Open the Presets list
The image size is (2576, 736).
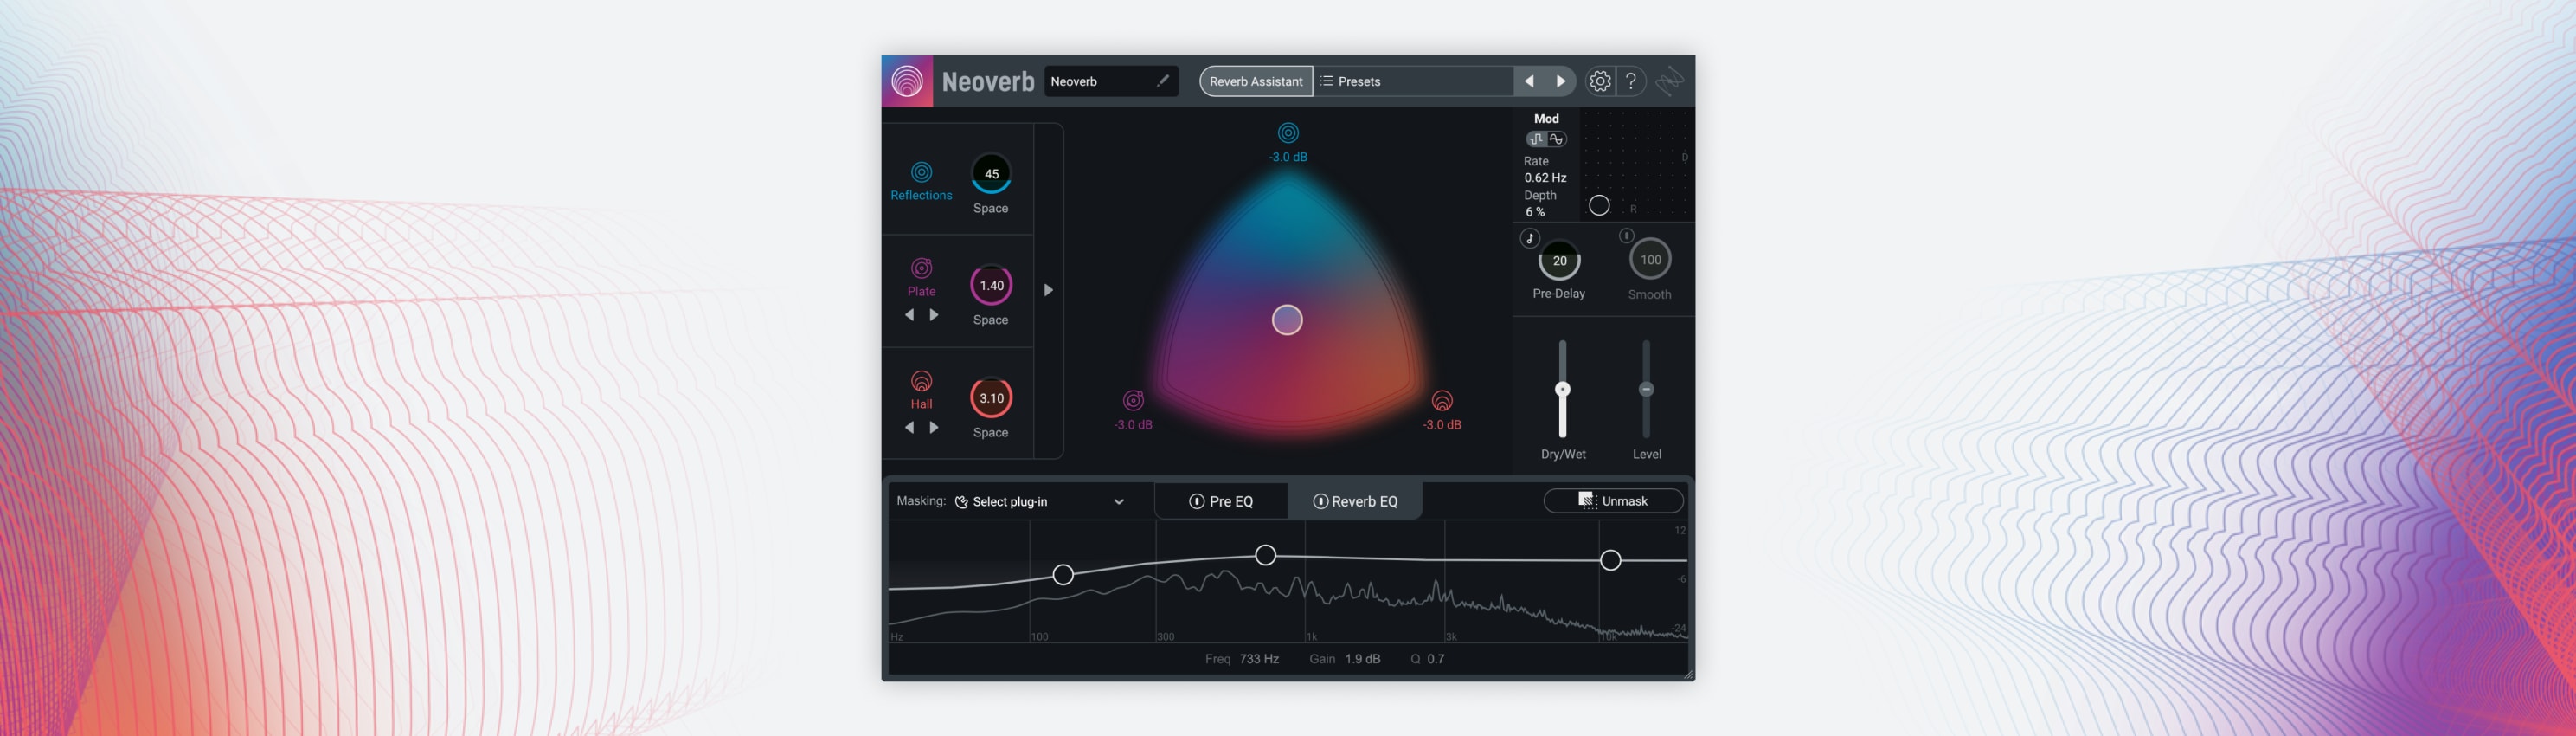tap(1414, 81)
